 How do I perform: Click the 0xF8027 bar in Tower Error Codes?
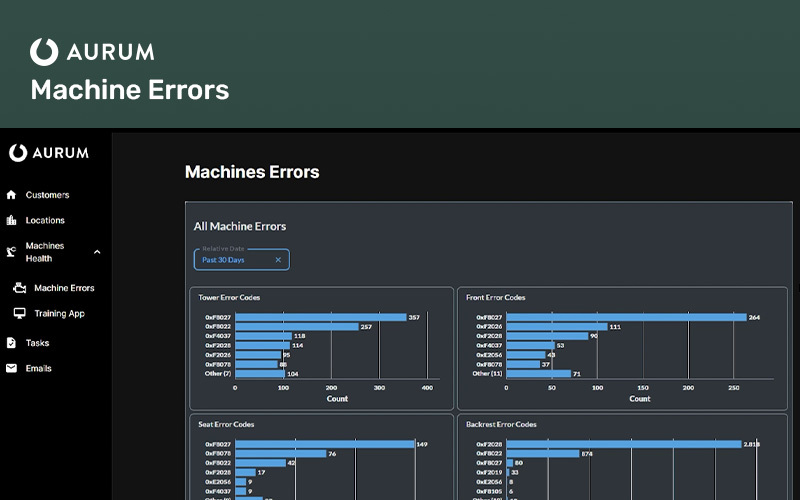tap(320, 317)
